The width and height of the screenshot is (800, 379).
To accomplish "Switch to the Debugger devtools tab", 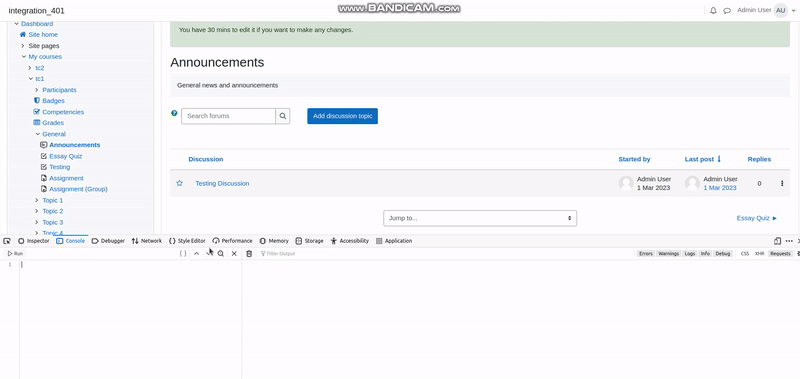I will pyautogui.click(x=108, y=241).
